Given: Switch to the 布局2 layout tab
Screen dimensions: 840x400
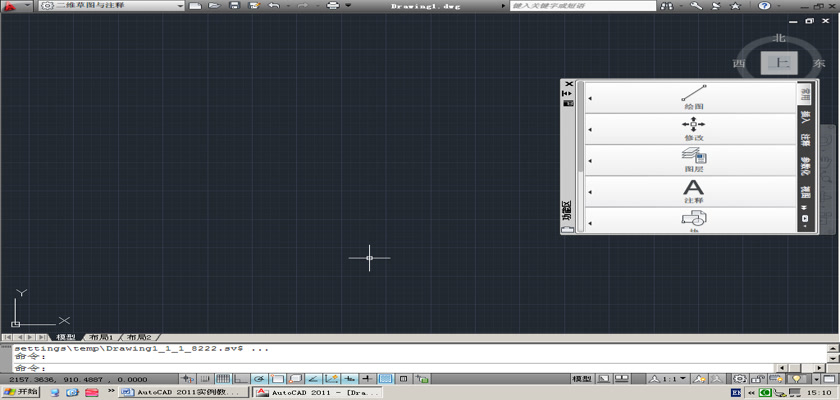Looking at the screenshot, I should click(139, 337).
